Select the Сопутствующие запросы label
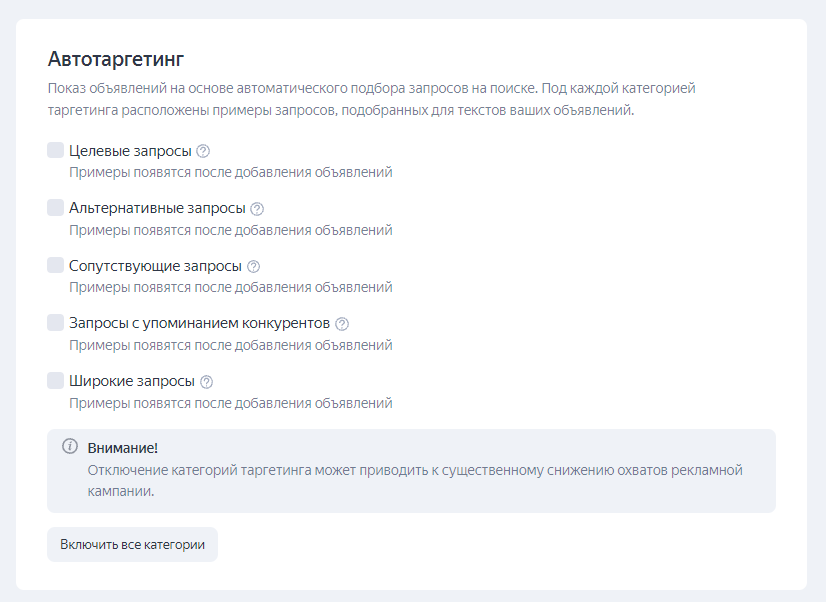 tap(155, 267)
